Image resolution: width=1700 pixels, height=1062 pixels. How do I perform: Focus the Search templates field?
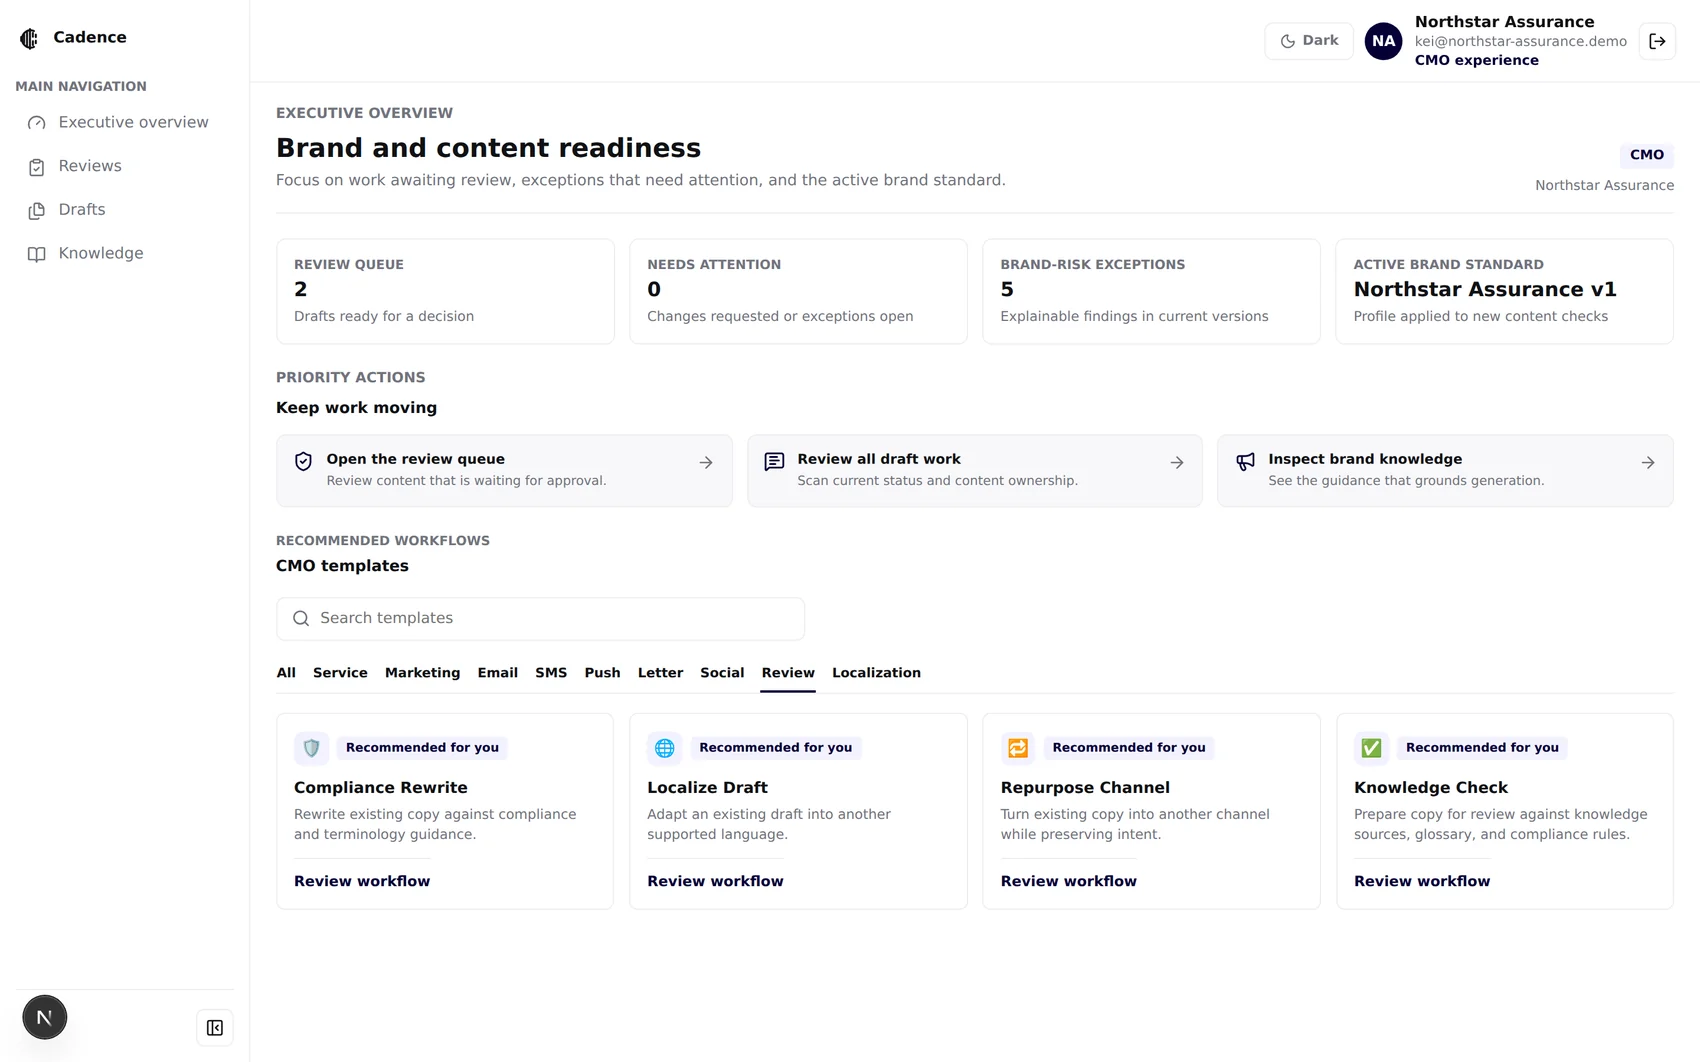coord(541,619)
